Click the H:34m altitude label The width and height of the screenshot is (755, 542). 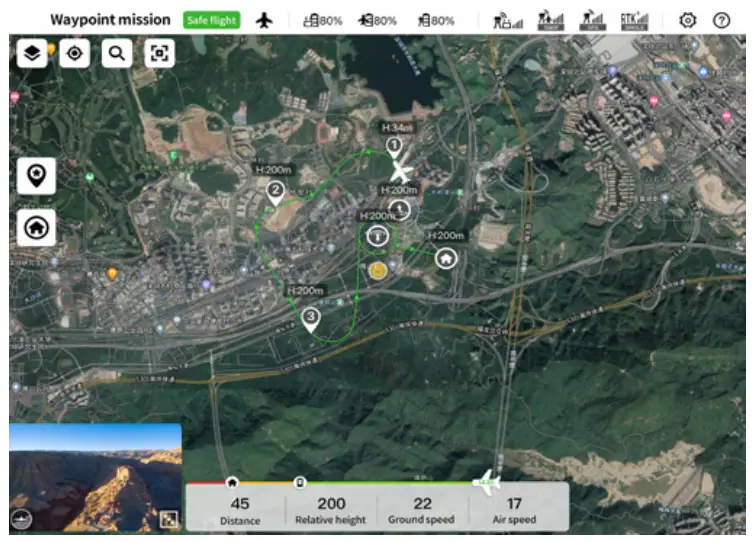click(x=397, y=128)
